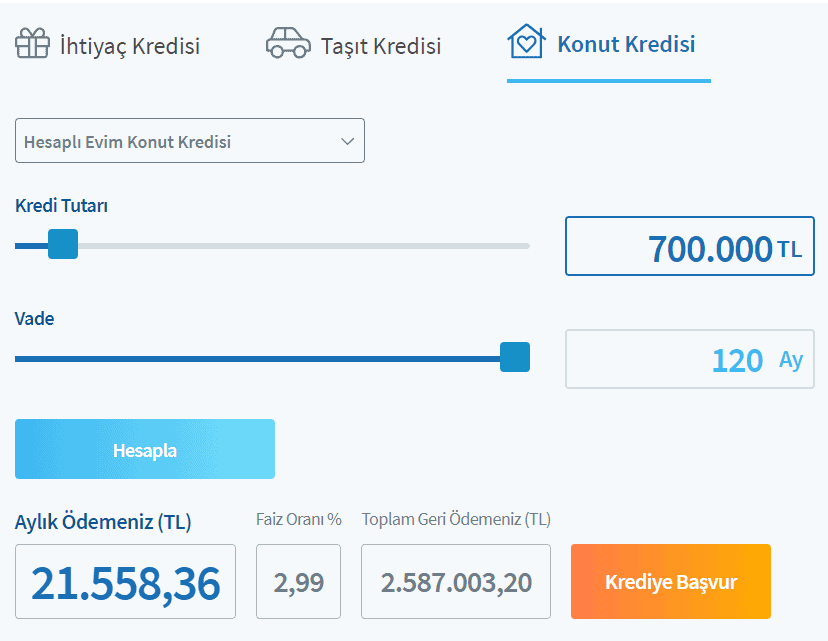Click the unfilled gray part of Kredi Tutarı track
This screenshot has width=828, height=641.
[x=300, y=245]
